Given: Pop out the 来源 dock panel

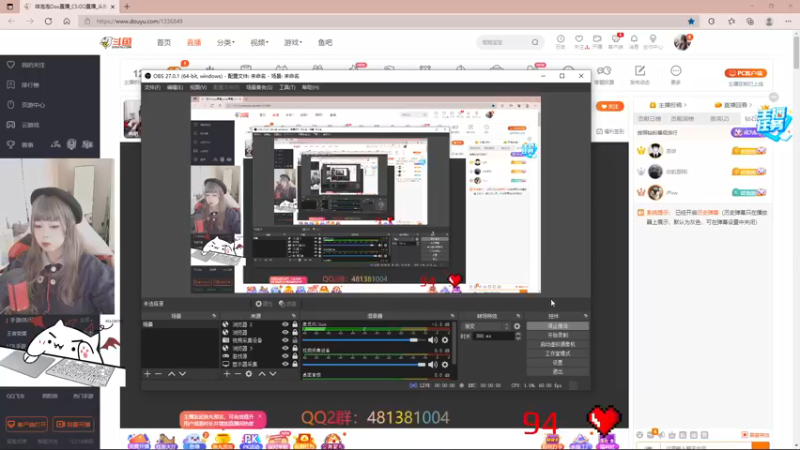Looking at the screenshot, I should pyautogui.click(x=293, y=316).
